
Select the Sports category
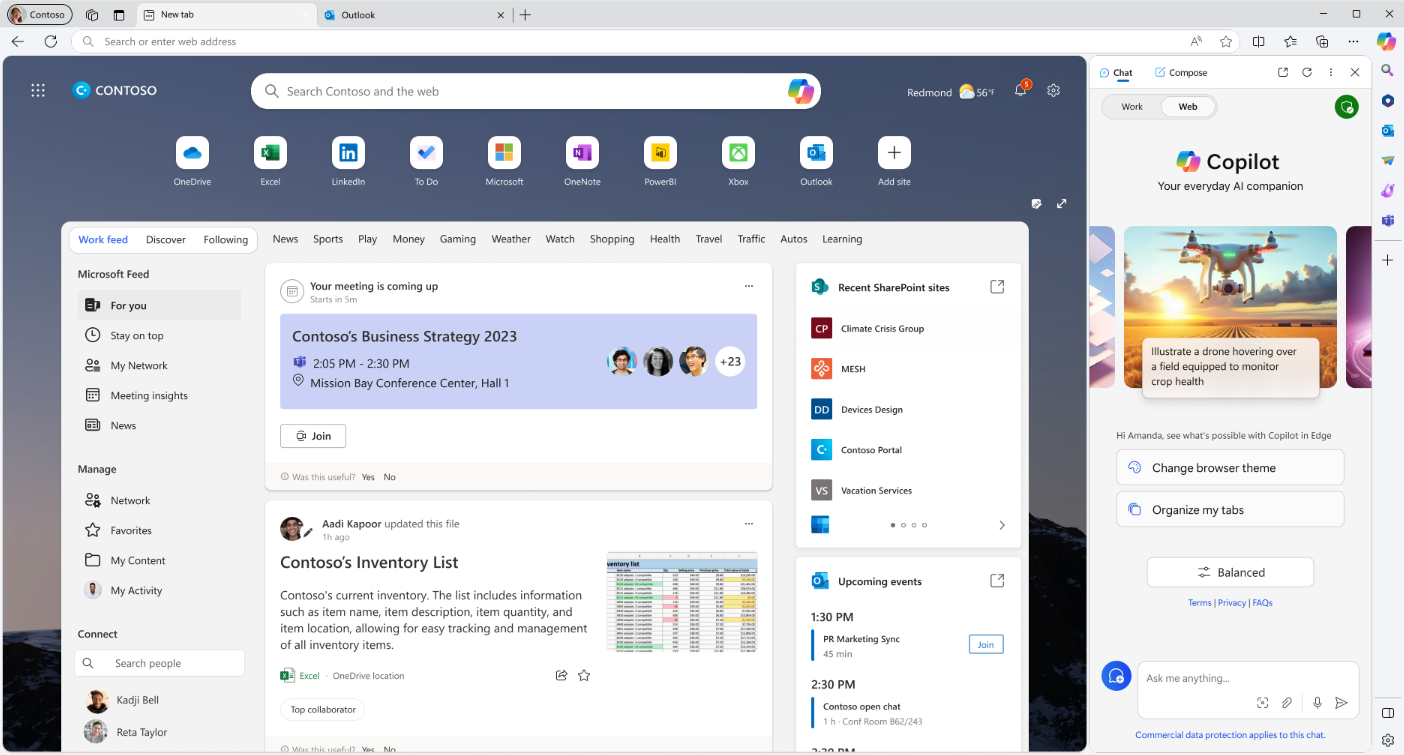[x=328, y=239]
